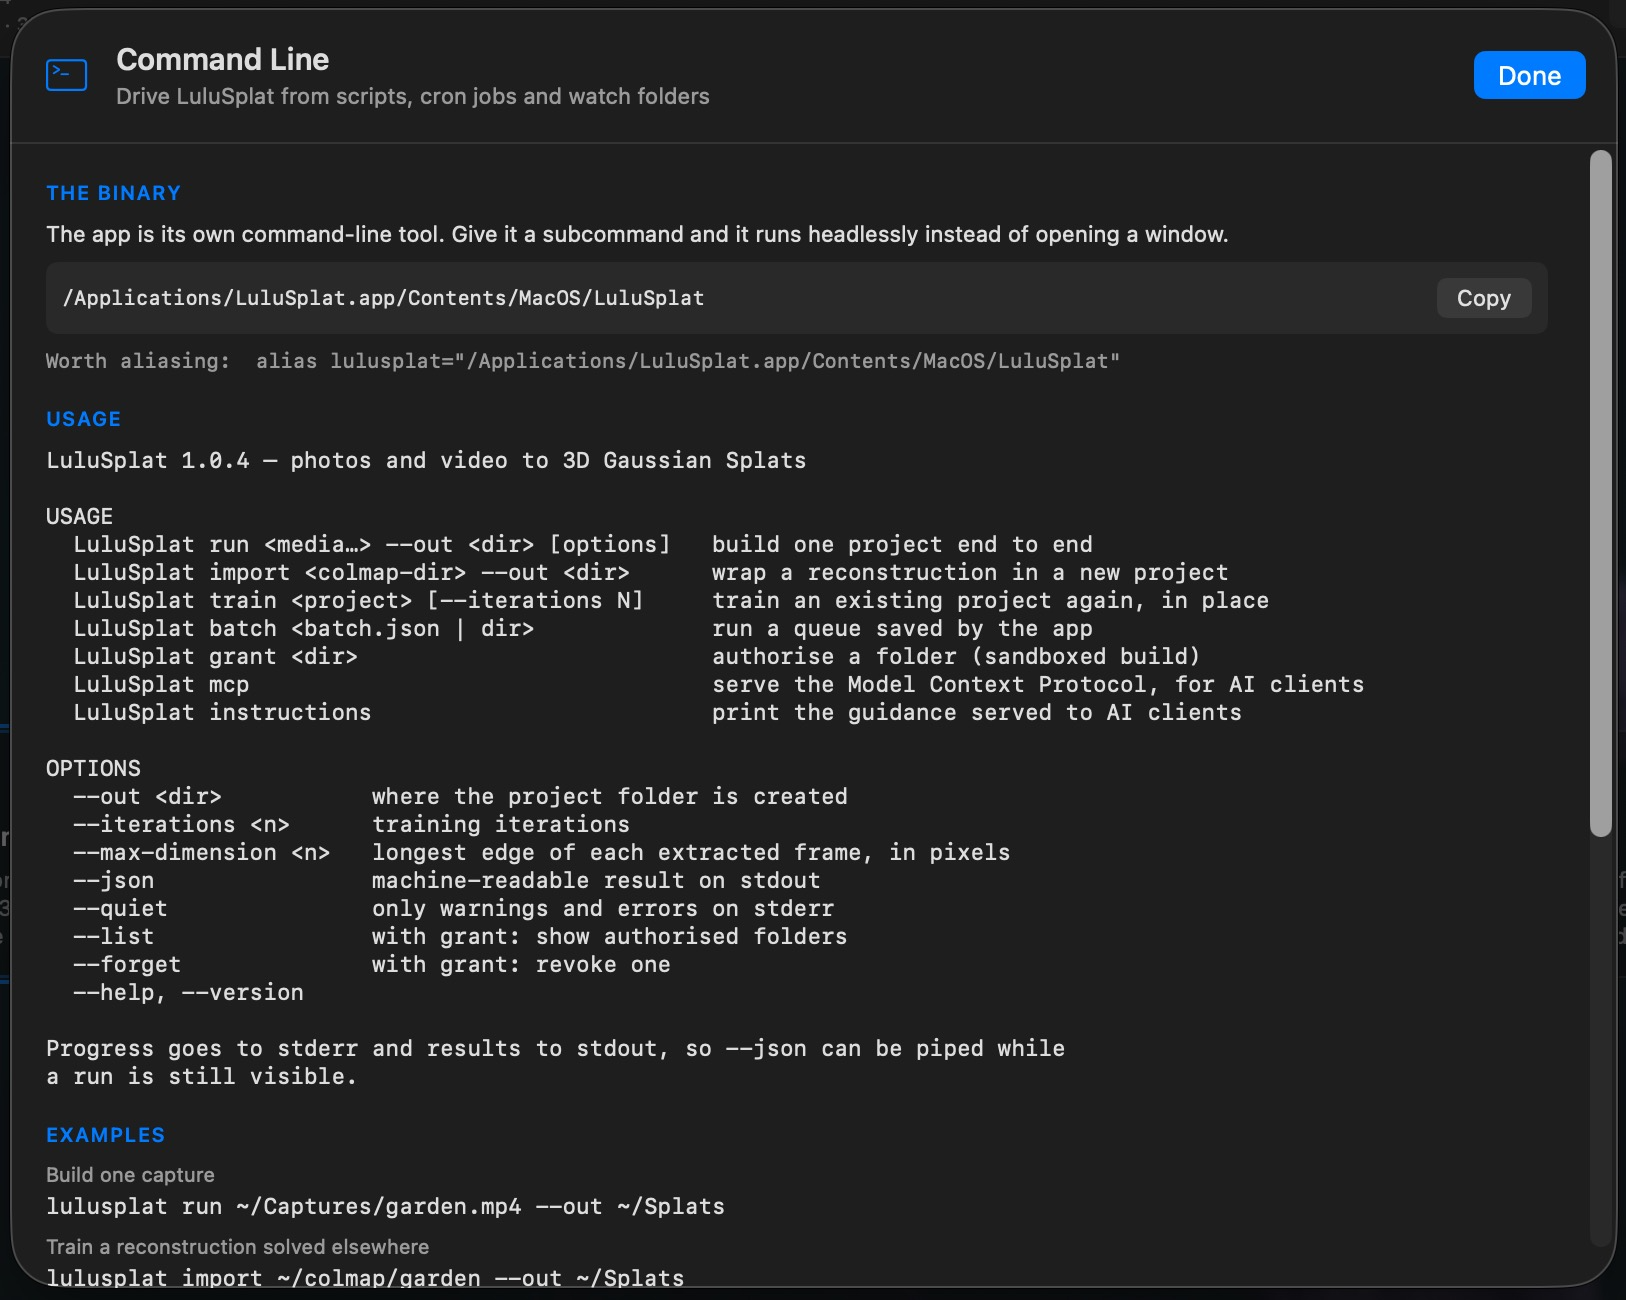
Task: Click "build one project end to end" description
Action: pos(902,544)
